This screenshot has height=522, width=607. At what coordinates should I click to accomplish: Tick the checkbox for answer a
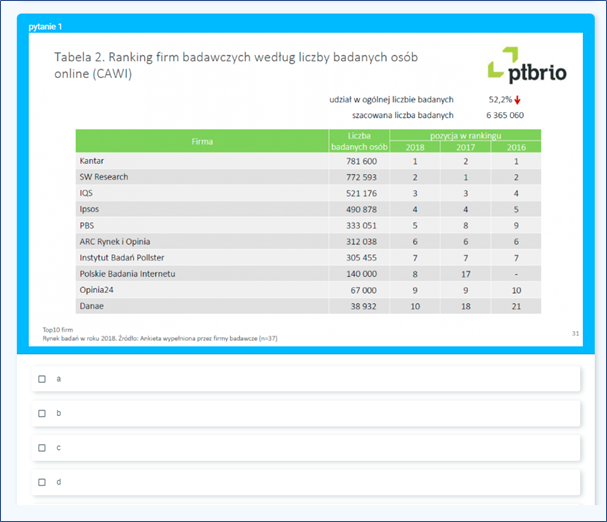(42, 379)
